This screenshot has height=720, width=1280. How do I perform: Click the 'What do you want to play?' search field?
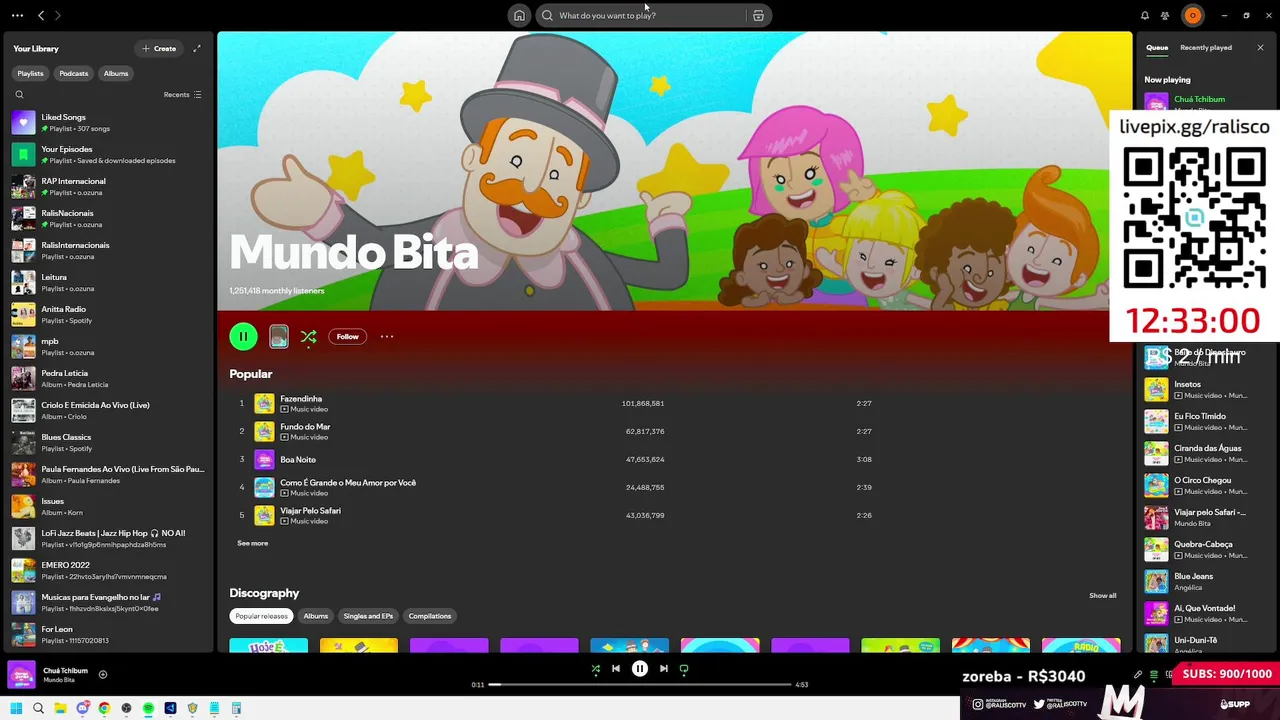(640, 15)
